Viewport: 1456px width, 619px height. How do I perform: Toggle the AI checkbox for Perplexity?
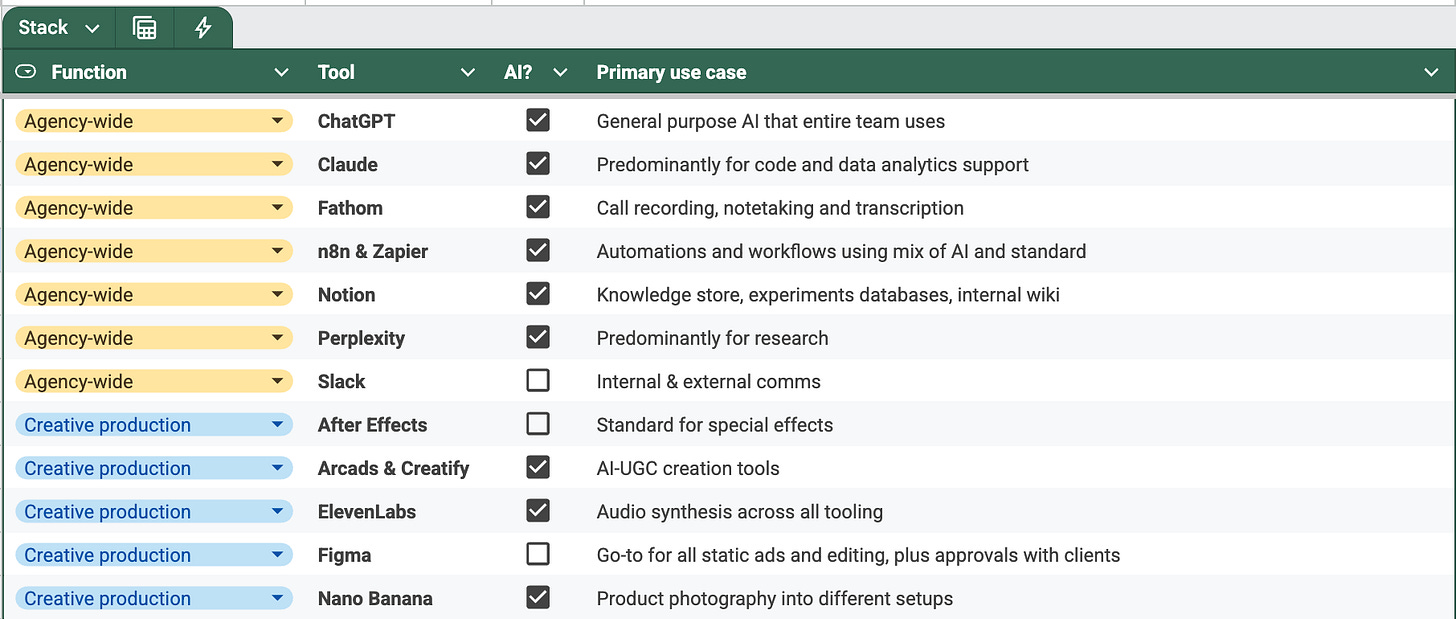pyautogui.click(x=538, y=337)
